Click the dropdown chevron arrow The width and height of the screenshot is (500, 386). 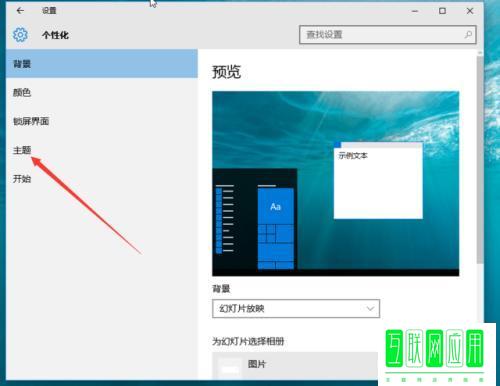pyautogui.click(x=370, y=308)
